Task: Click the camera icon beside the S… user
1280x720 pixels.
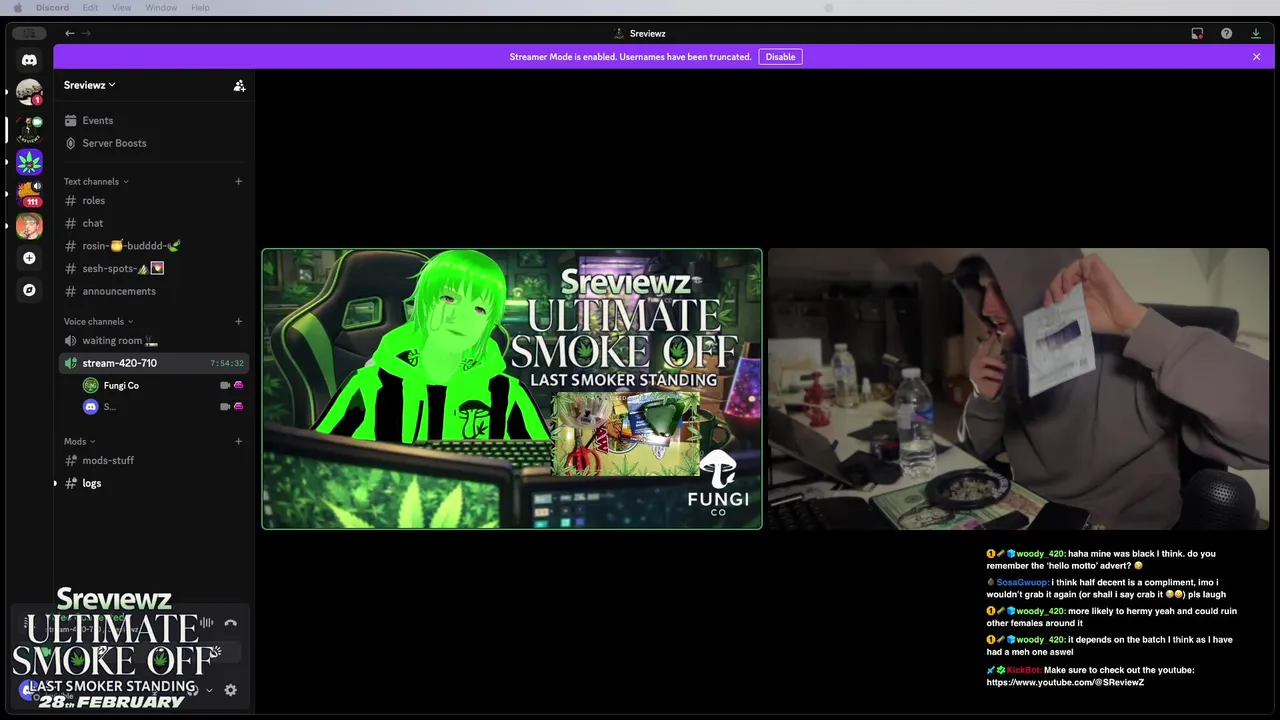Action: pyautogui.click(x=225, y=407)
